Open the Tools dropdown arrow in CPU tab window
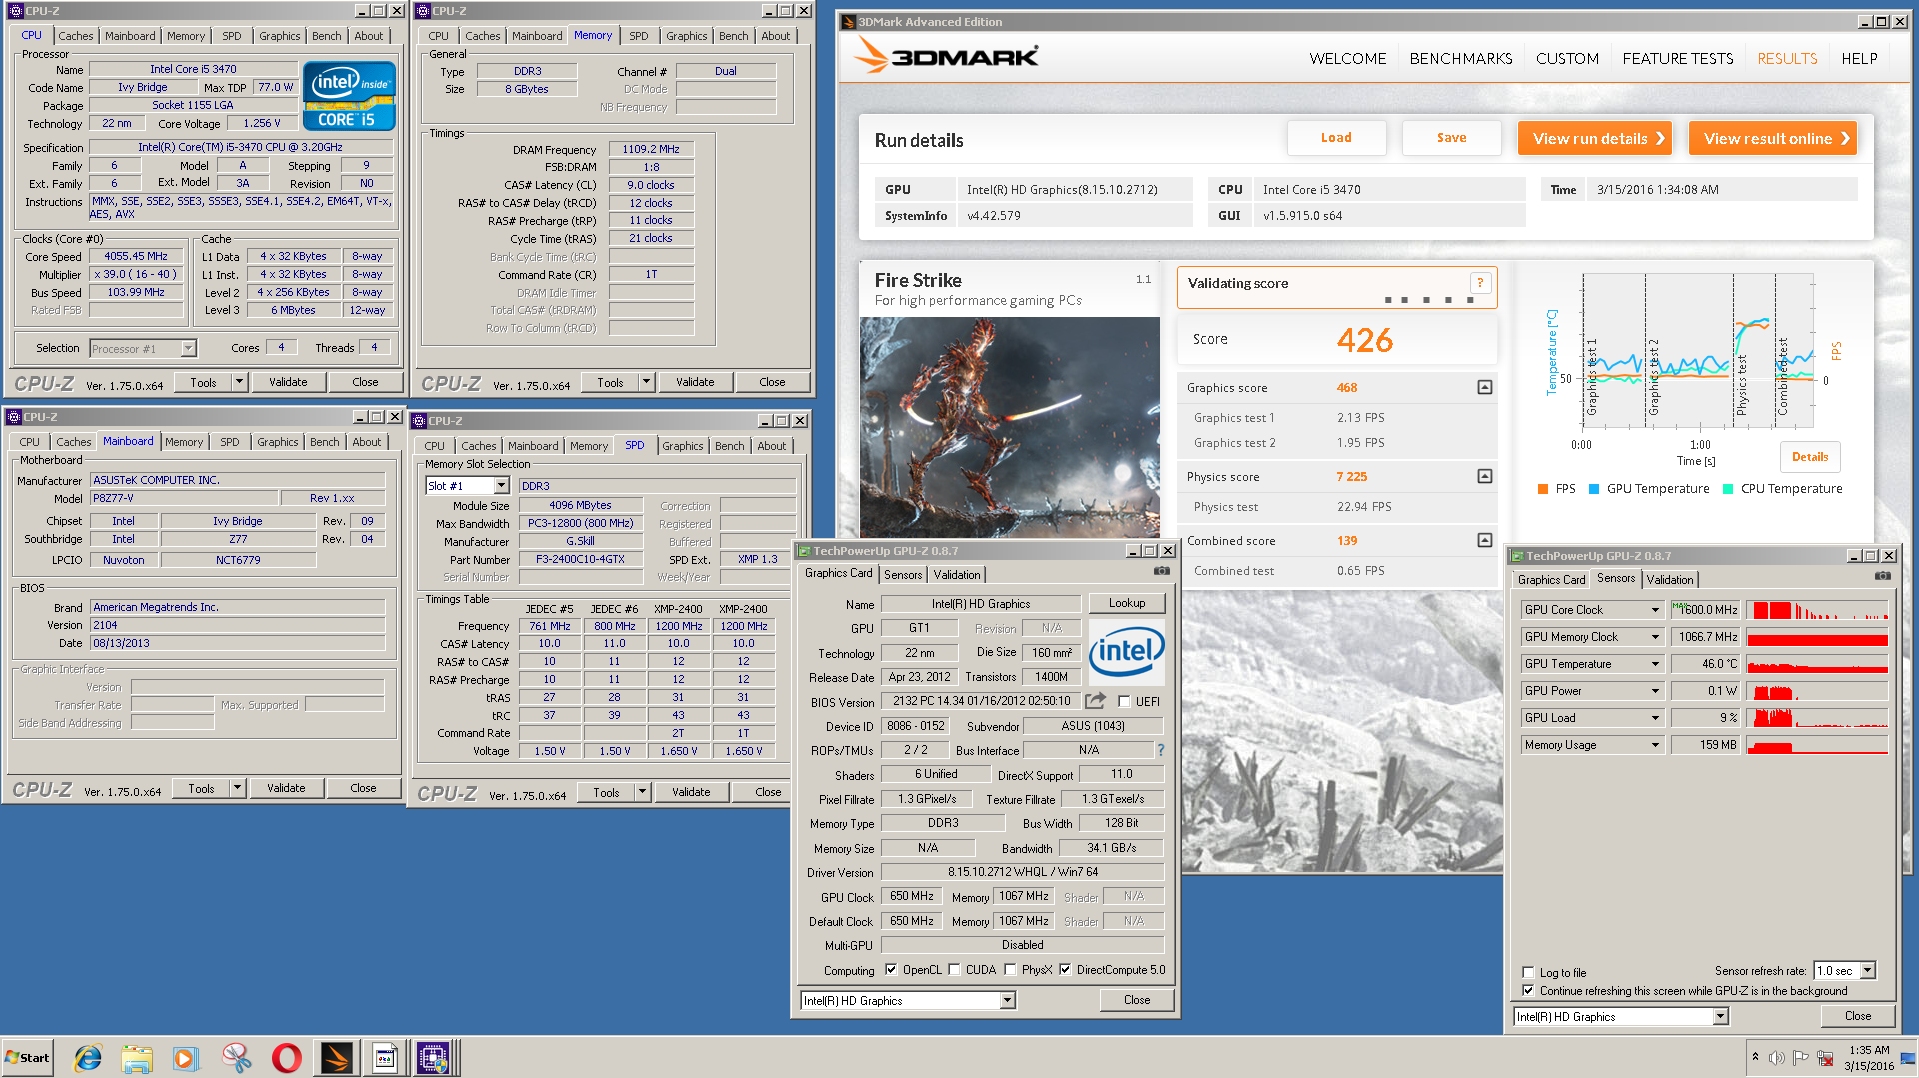Image resolution: width=1919 pixels, height=1078 pixels. [239, 382]
